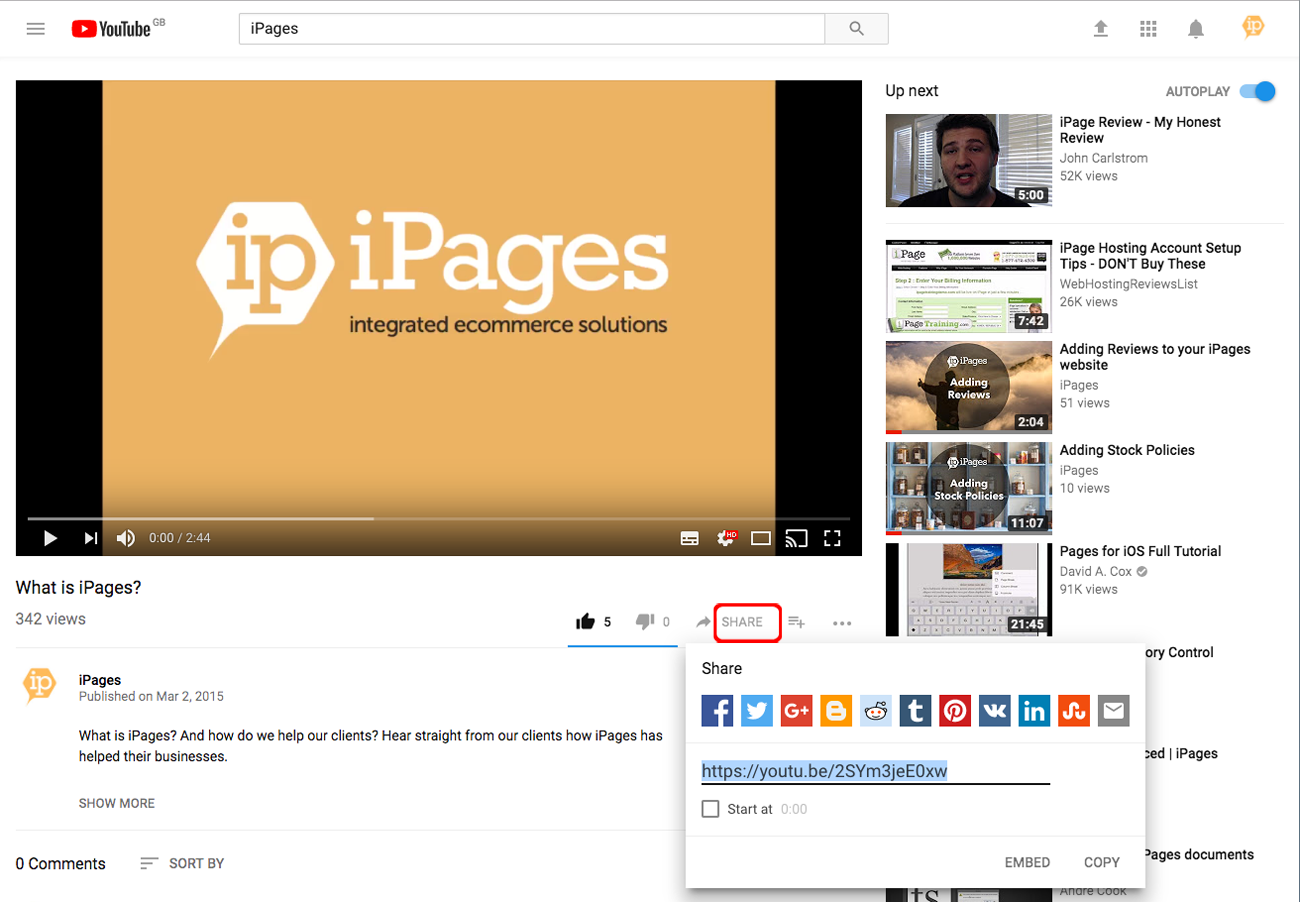Click the John Carlstrom channel name
Viewport: 1300px width, 902px height.
1104,158
